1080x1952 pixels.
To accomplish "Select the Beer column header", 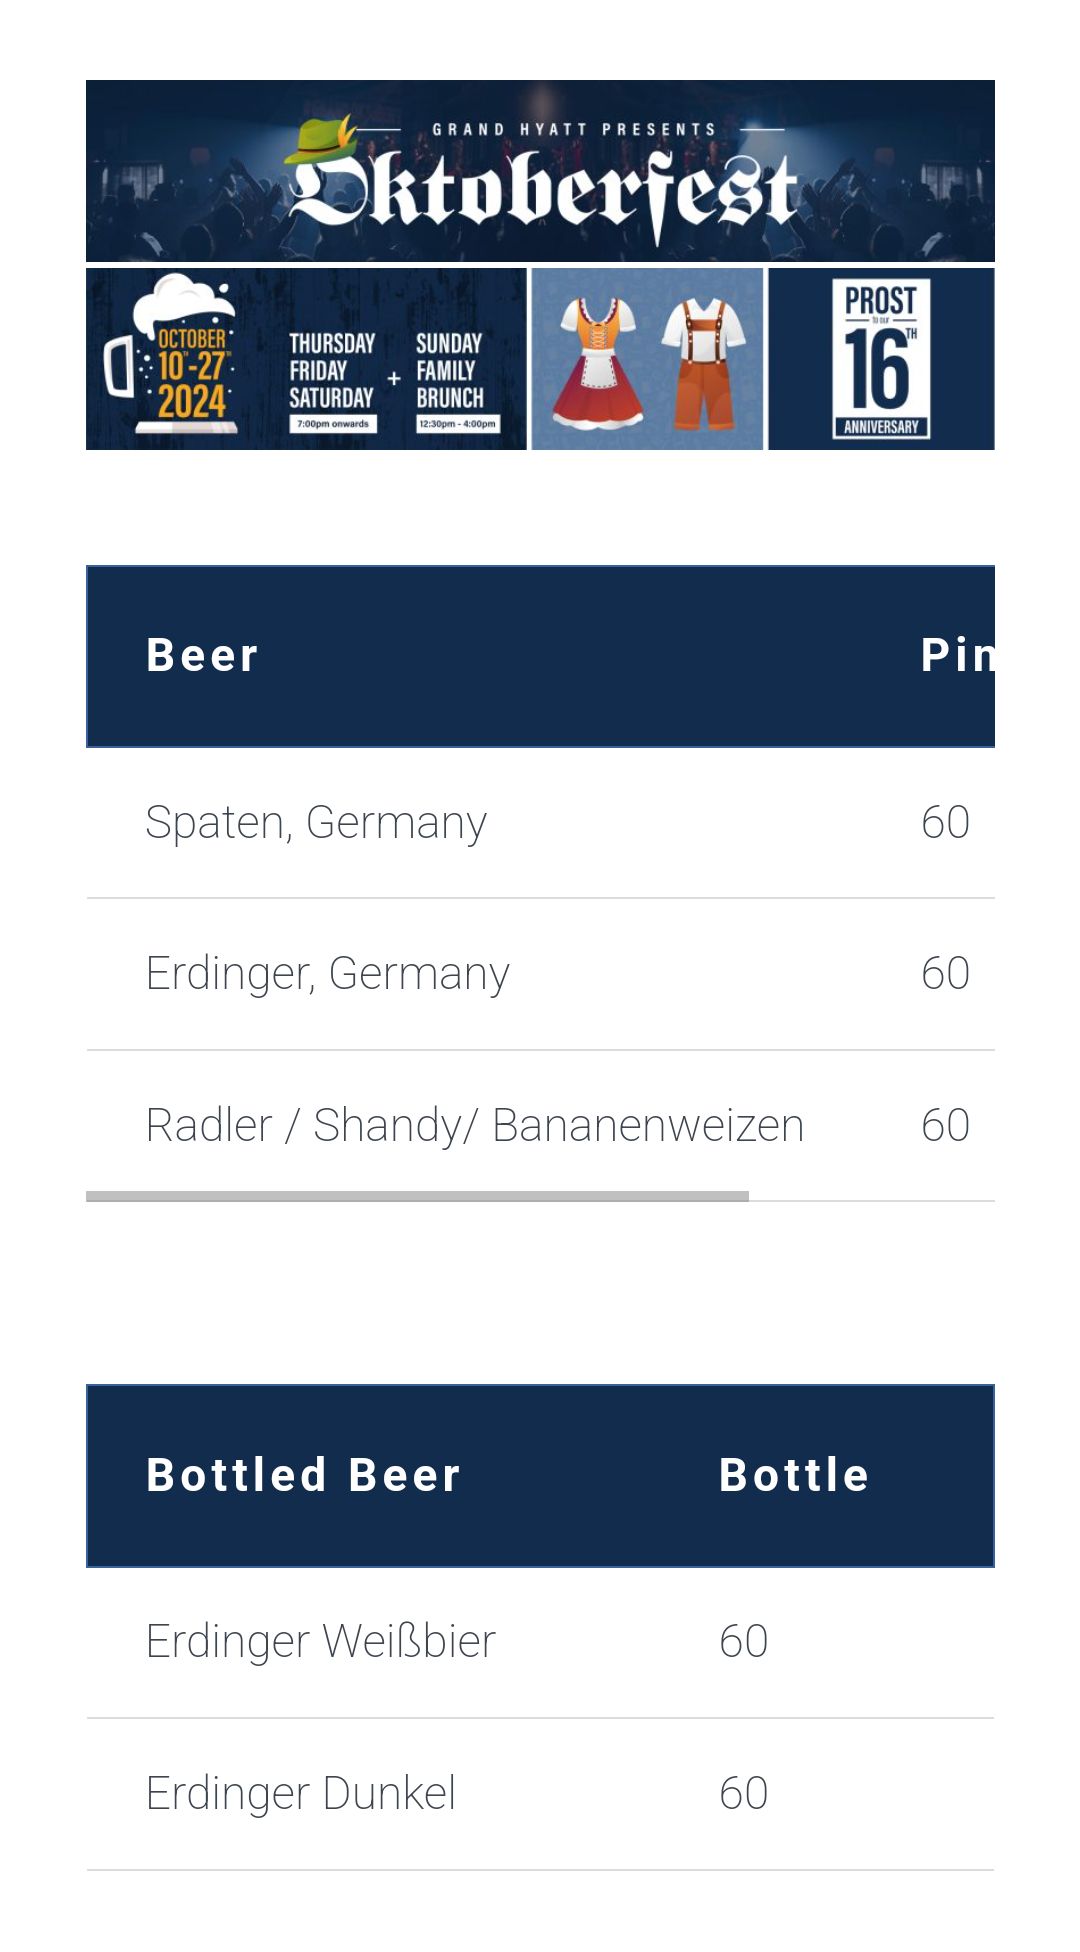I will tap(203, 656).
